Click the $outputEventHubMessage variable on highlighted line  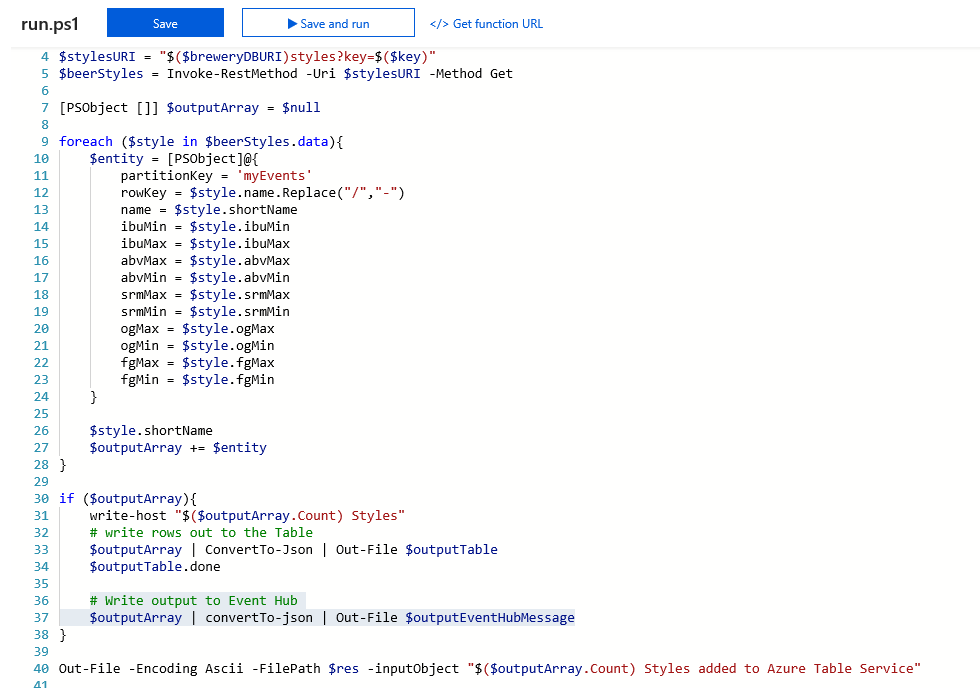click(490, 618)
